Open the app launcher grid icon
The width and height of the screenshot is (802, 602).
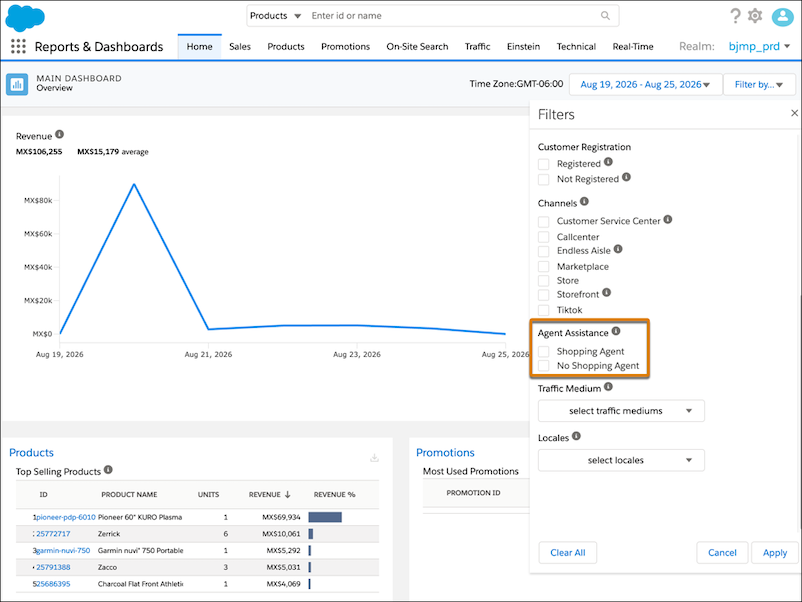[18, 47]
